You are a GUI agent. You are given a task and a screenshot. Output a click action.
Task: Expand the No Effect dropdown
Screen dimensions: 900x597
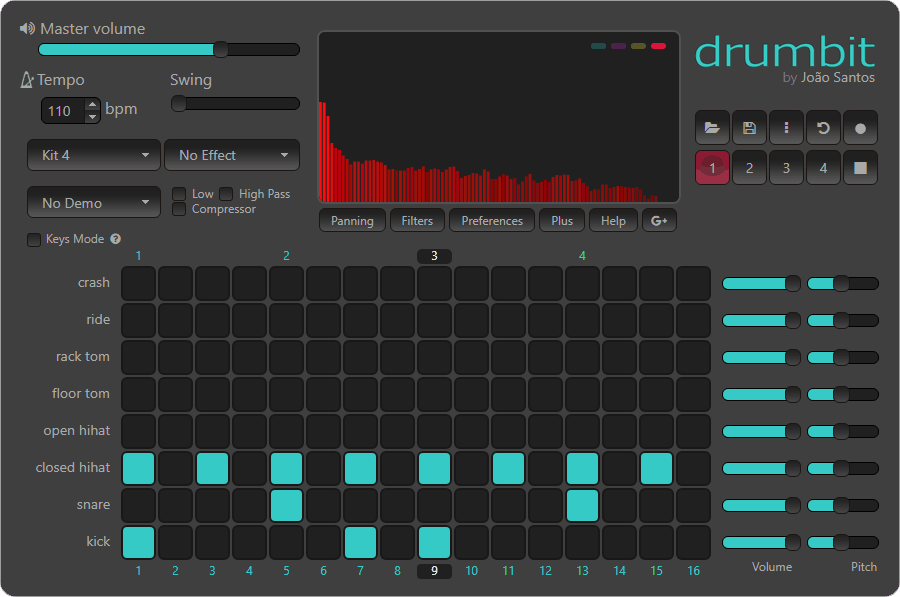tap(232, 155)
